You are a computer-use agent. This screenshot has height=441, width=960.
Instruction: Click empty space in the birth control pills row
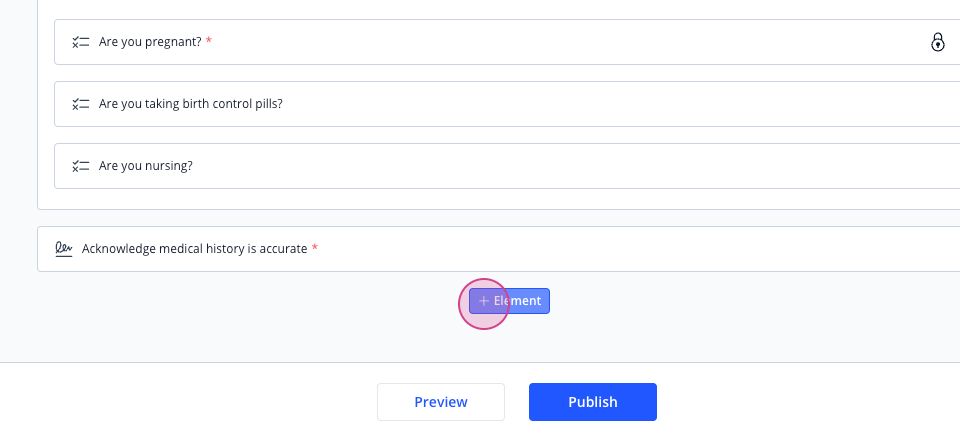click(x=612, y=104)
